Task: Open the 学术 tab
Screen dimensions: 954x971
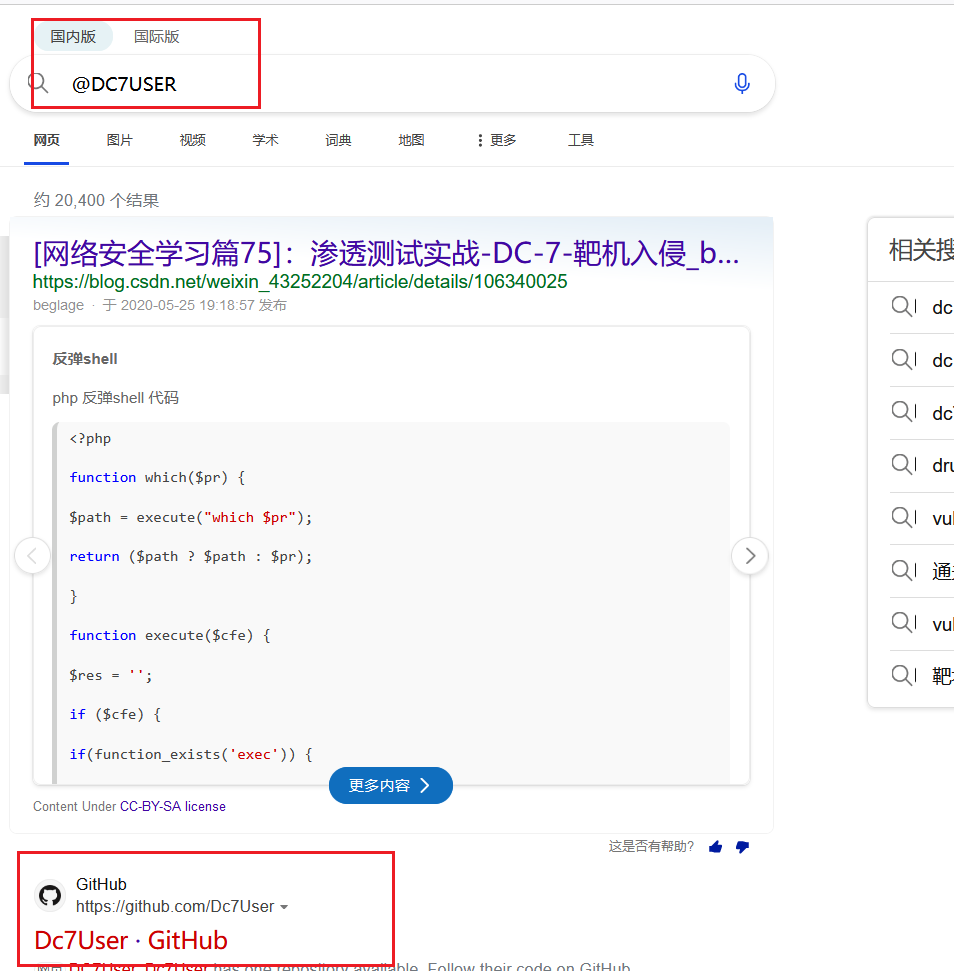Action: click(x=265, y=140)
